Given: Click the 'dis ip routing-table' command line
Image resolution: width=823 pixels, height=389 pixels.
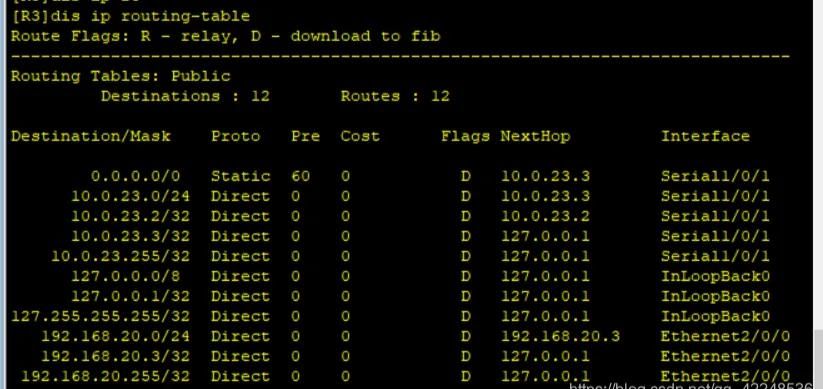Looking at the screenshot, I should 130,16.
